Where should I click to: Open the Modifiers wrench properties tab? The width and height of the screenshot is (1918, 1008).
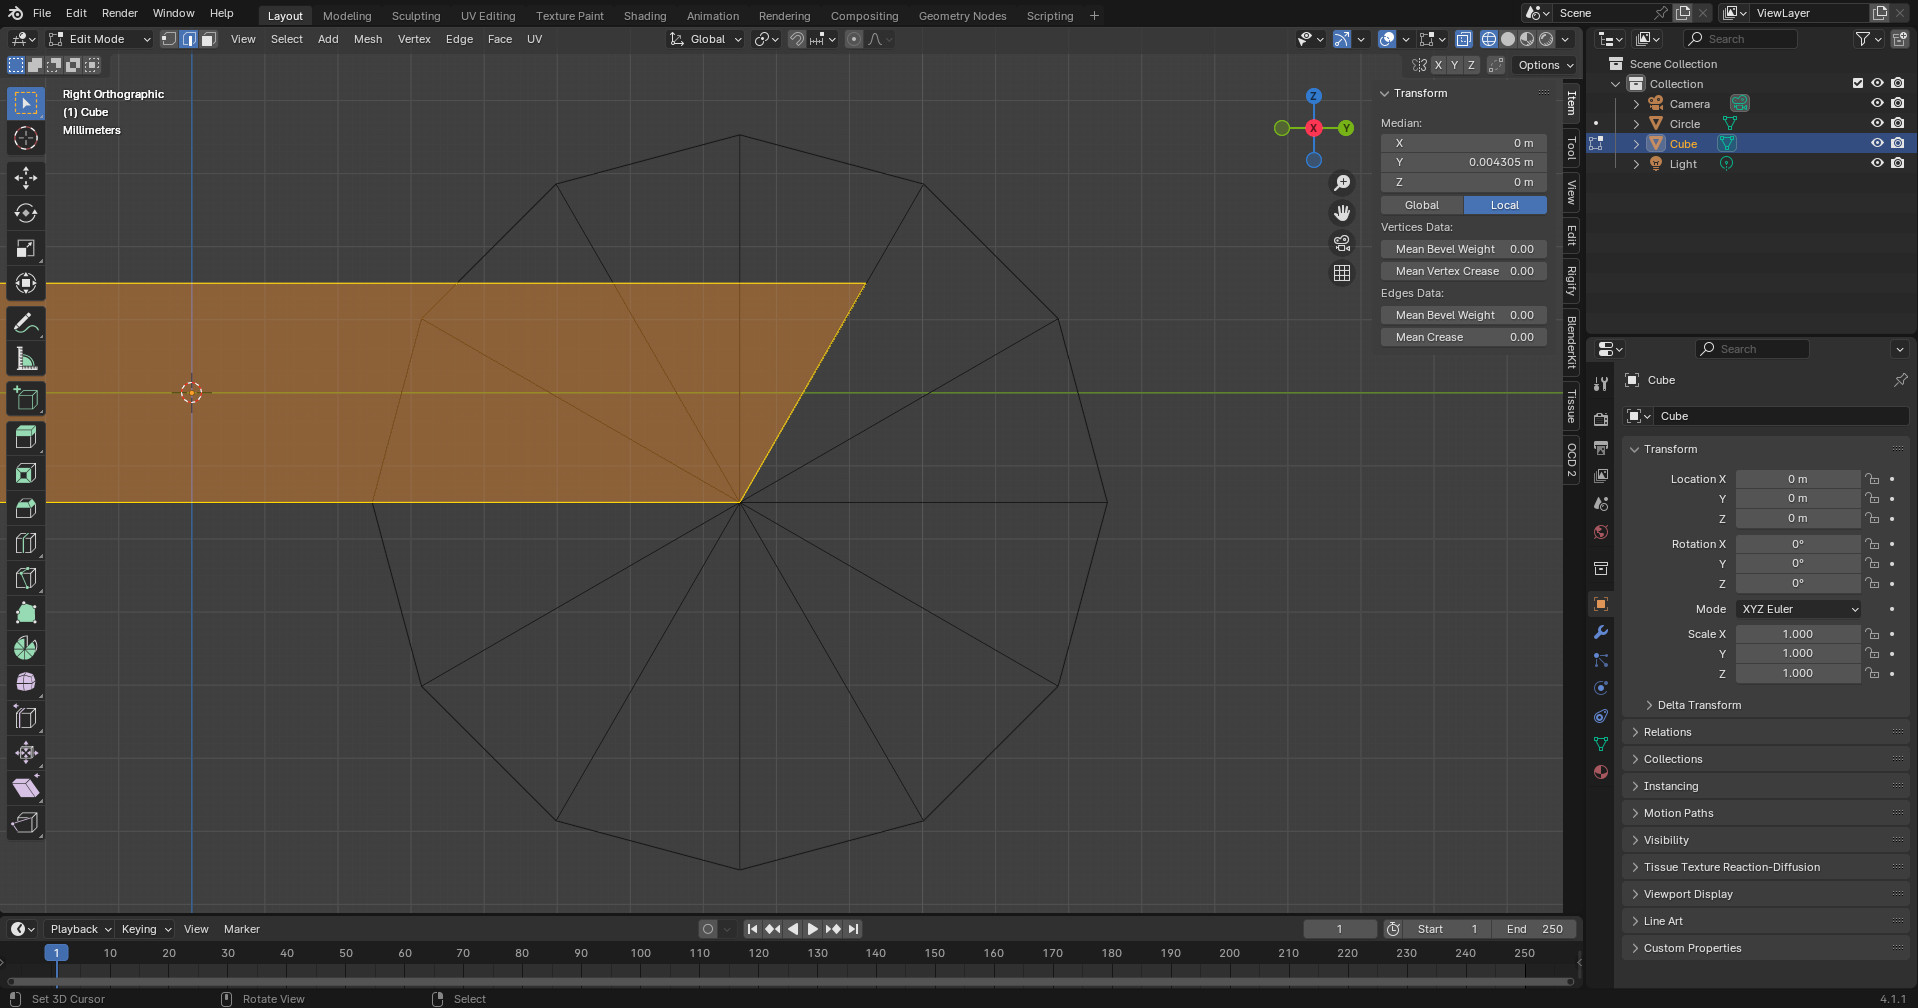(x=1601, y=632)
